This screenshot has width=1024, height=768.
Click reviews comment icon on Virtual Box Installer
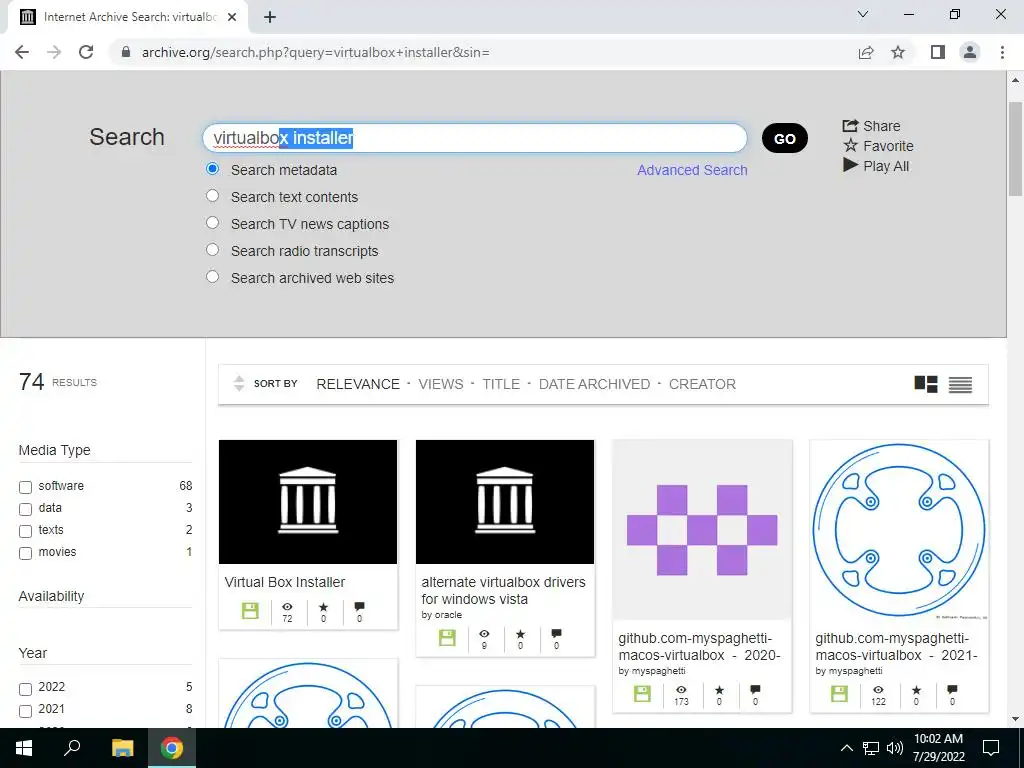pos(359,607)
